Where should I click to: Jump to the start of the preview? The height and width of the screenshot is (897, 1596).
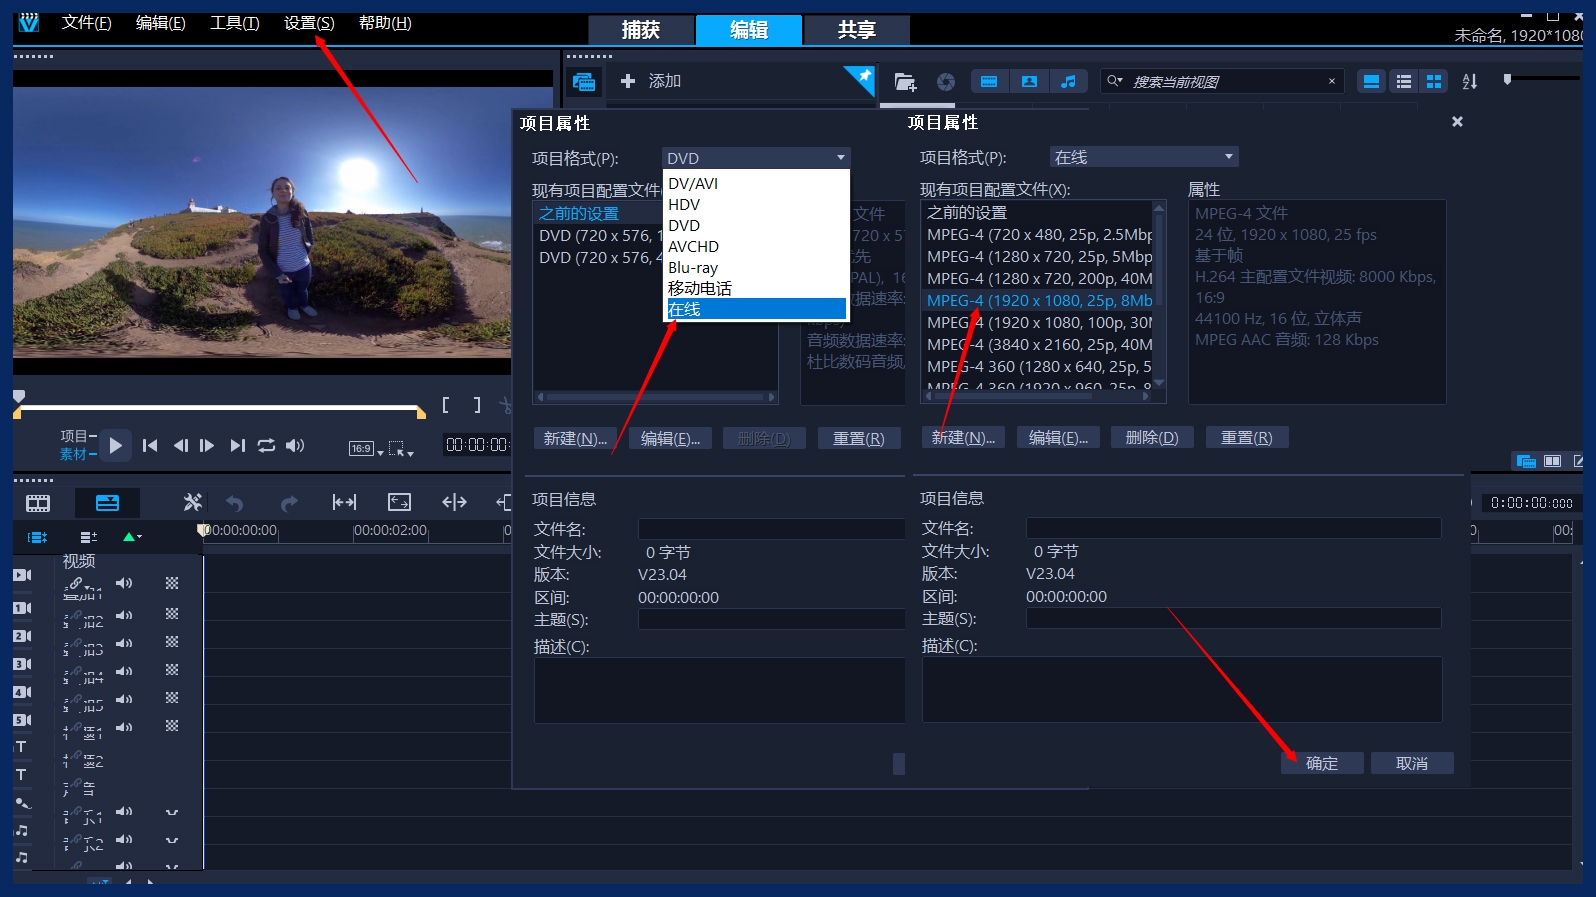[x=150, y=446]
